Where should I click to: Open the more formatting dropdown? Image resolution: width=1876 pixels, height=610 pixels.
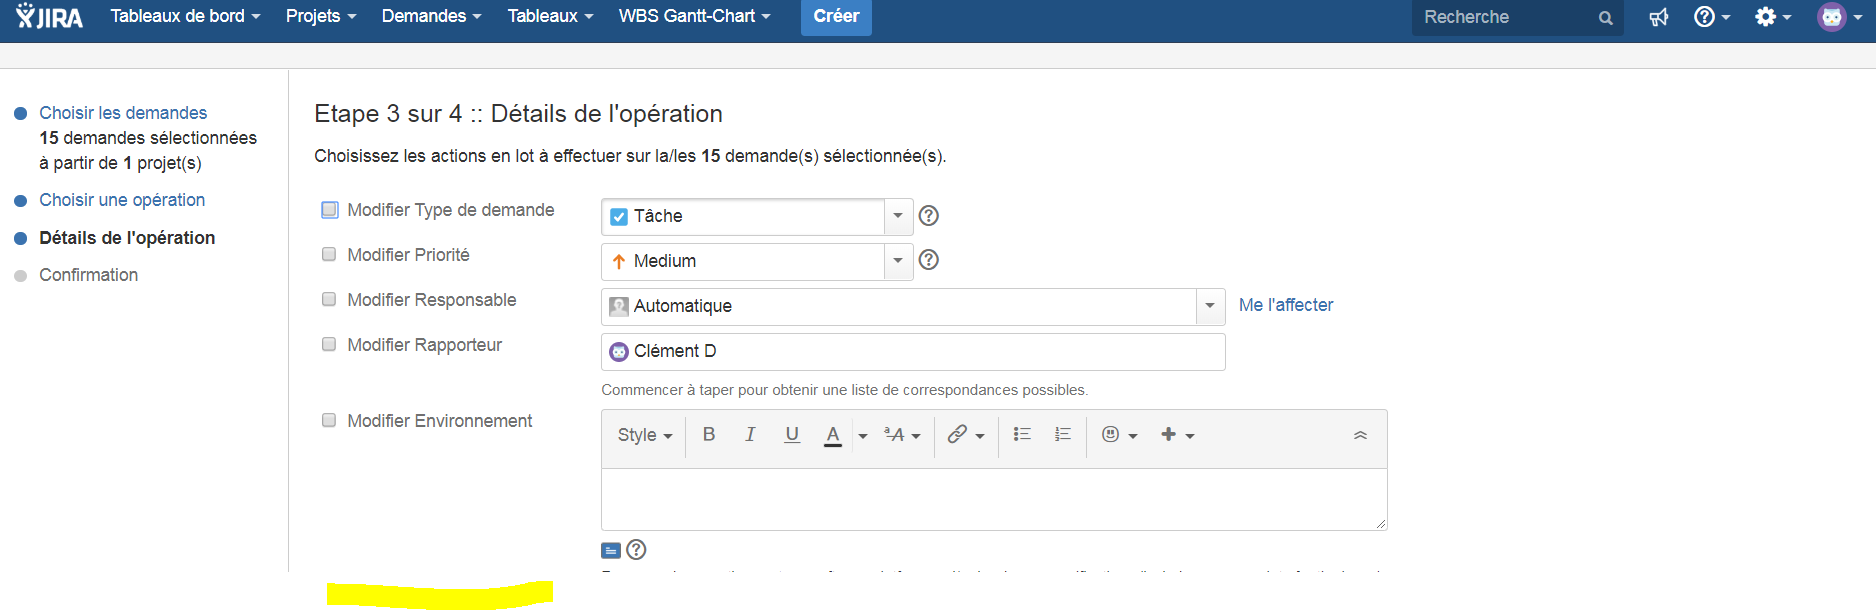click(902, 435)
